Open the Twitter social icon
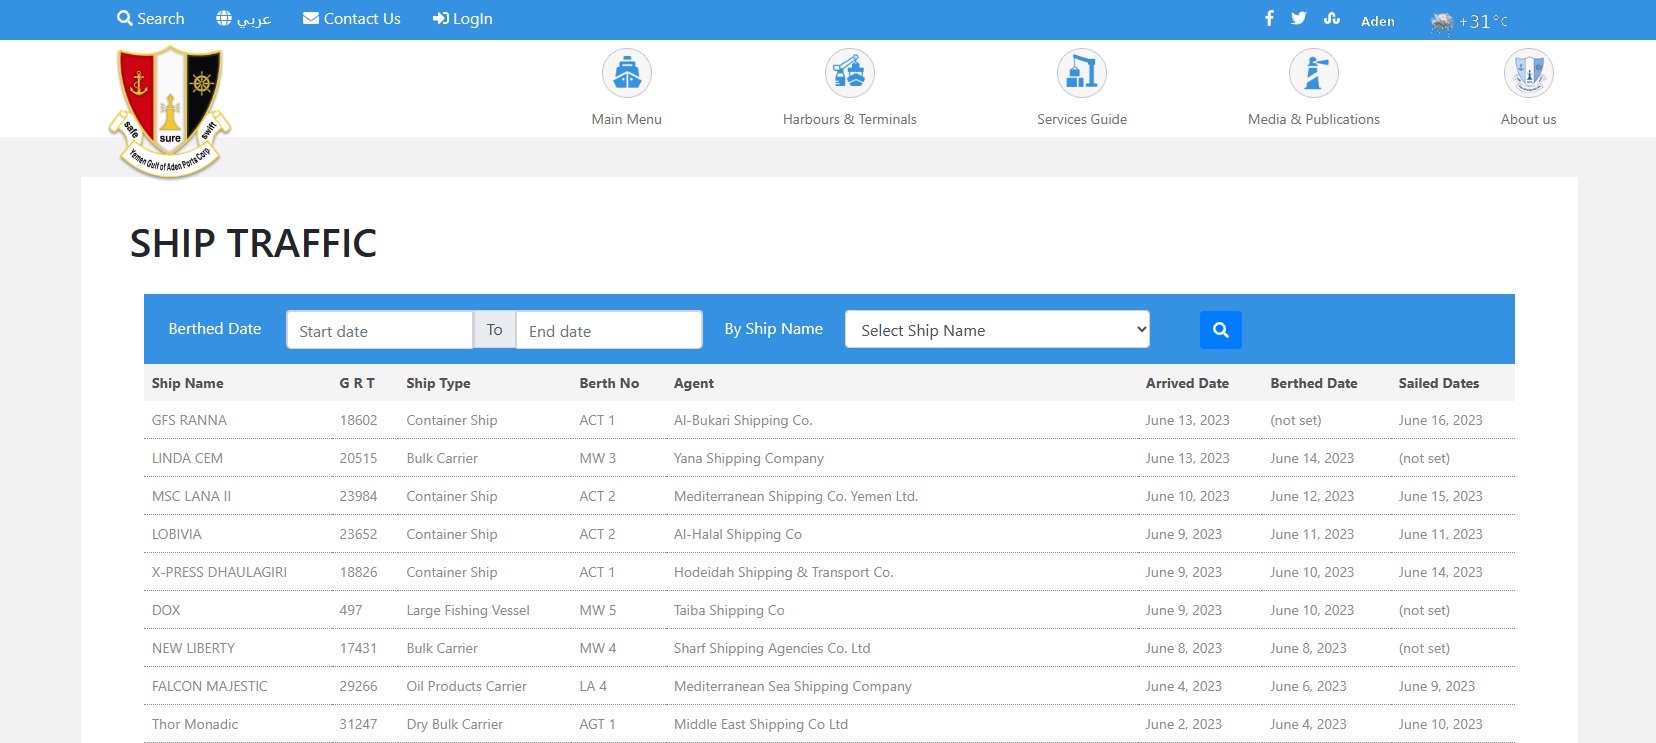The image size is (1656, 743). pos(1298,18)
